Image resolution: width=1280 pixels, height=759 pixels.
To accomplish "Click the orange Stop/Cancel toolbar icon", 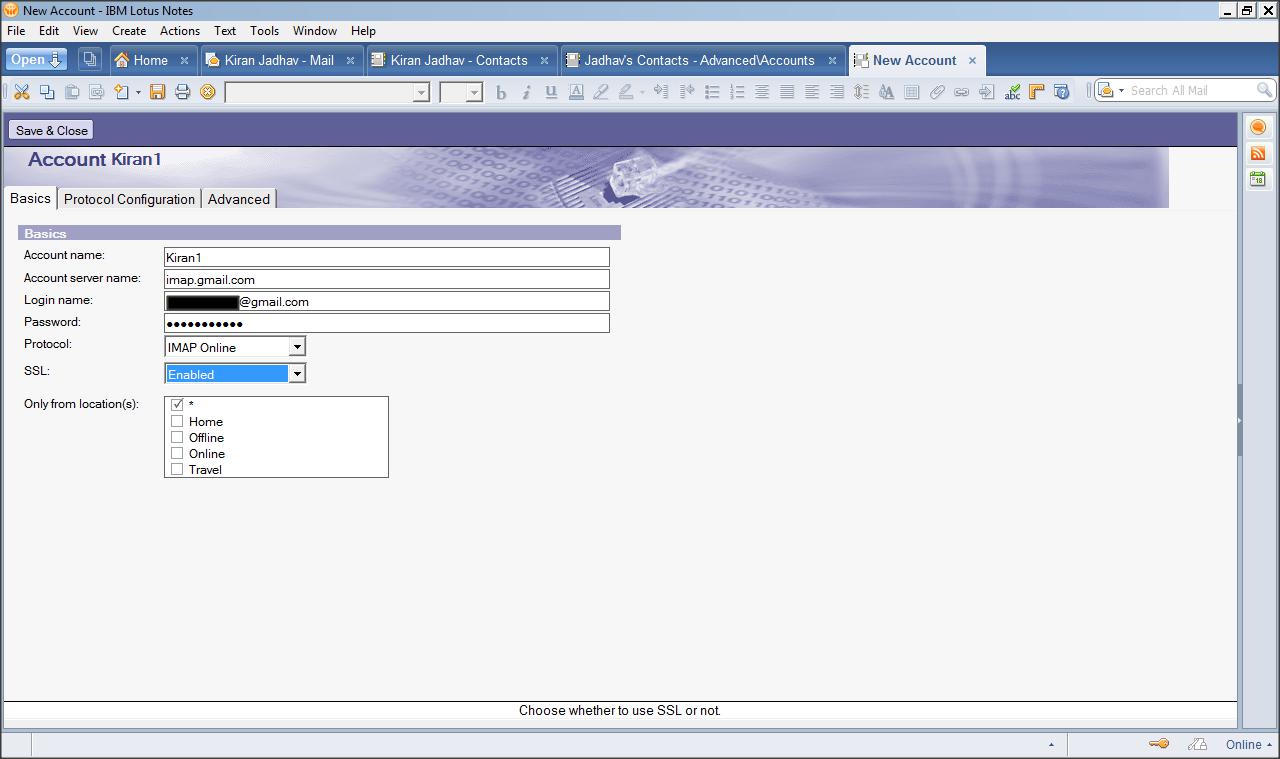I will pos(208,92).
